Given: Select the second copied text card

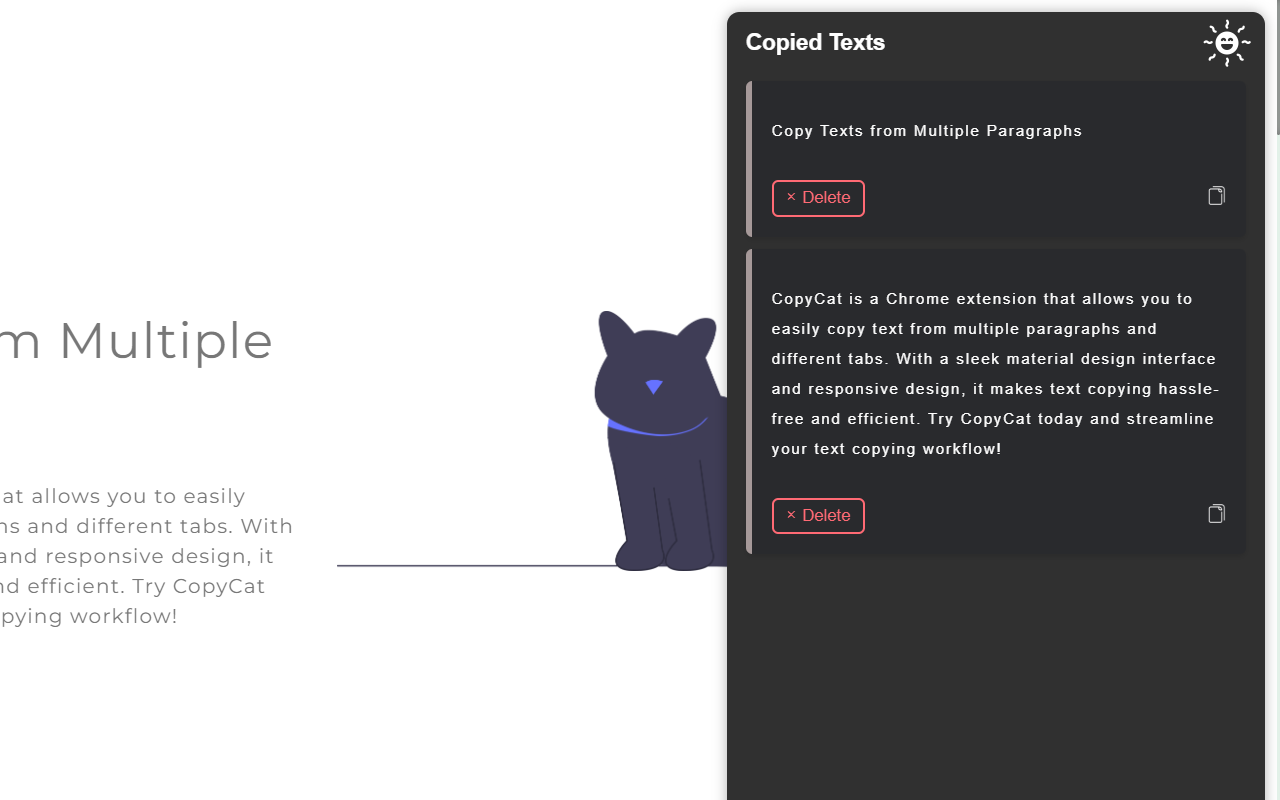Looking at the screenshot, I should [997, 400].
